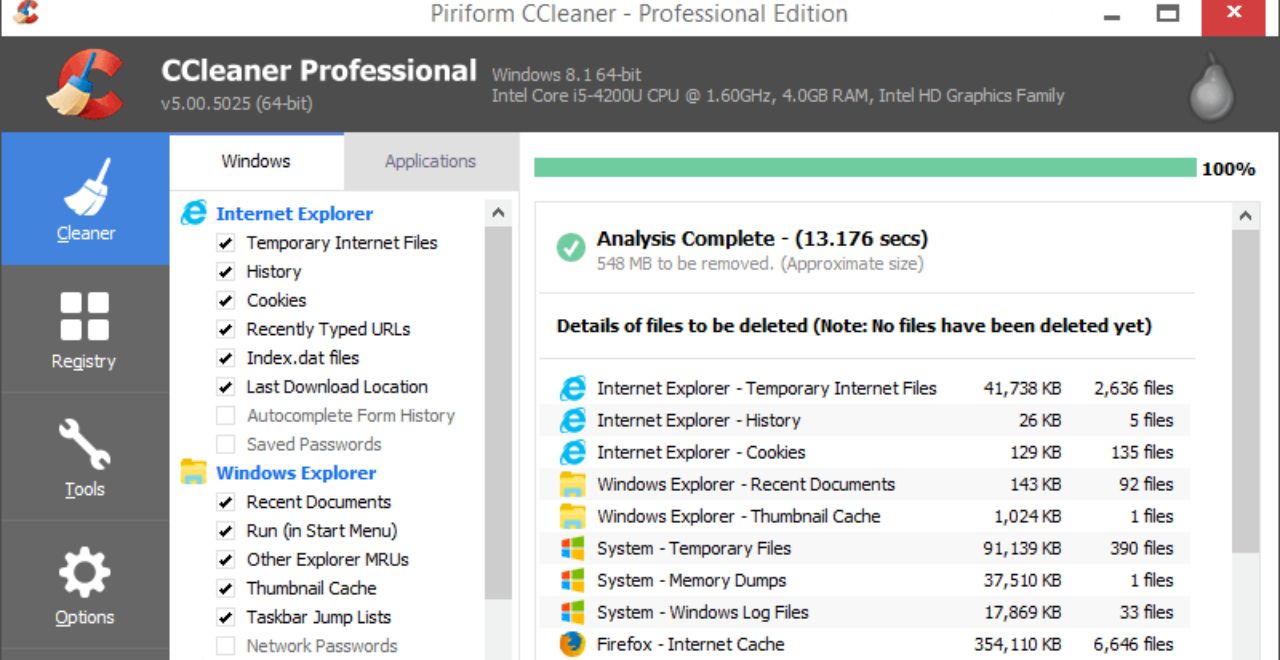Enable Saved Passwords checkbox
The width and height of the screenshot is (1280, 660).
click(x=226, y=444)
